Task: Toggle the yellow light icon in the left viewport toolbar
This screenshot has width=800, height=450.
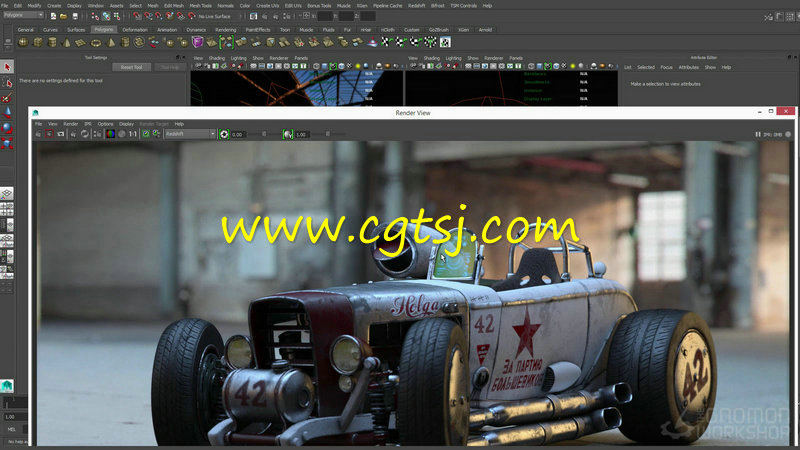Action: point(358,66)
